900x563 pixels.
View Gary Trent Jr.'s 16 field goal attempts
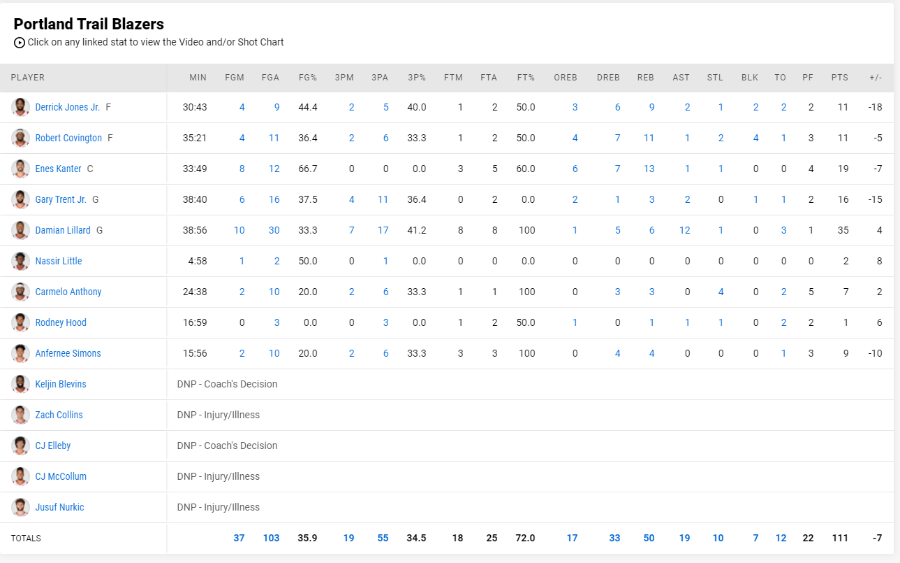pos(274,200)
